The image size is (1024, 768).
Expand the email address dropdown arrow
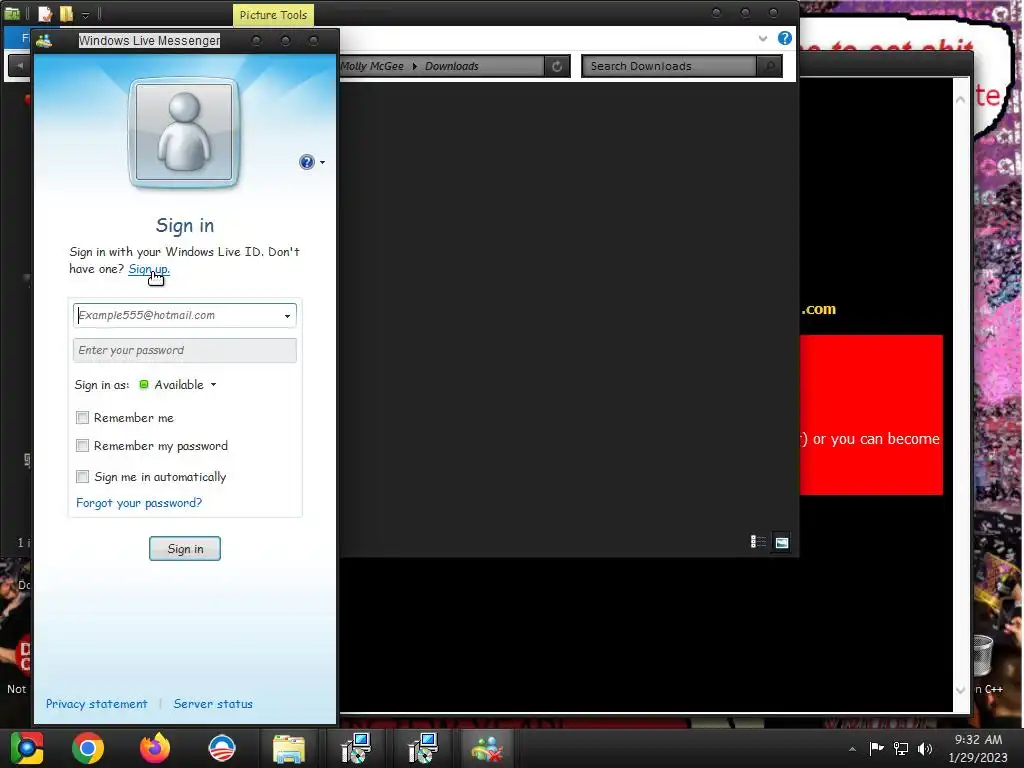tap(287, 316)
